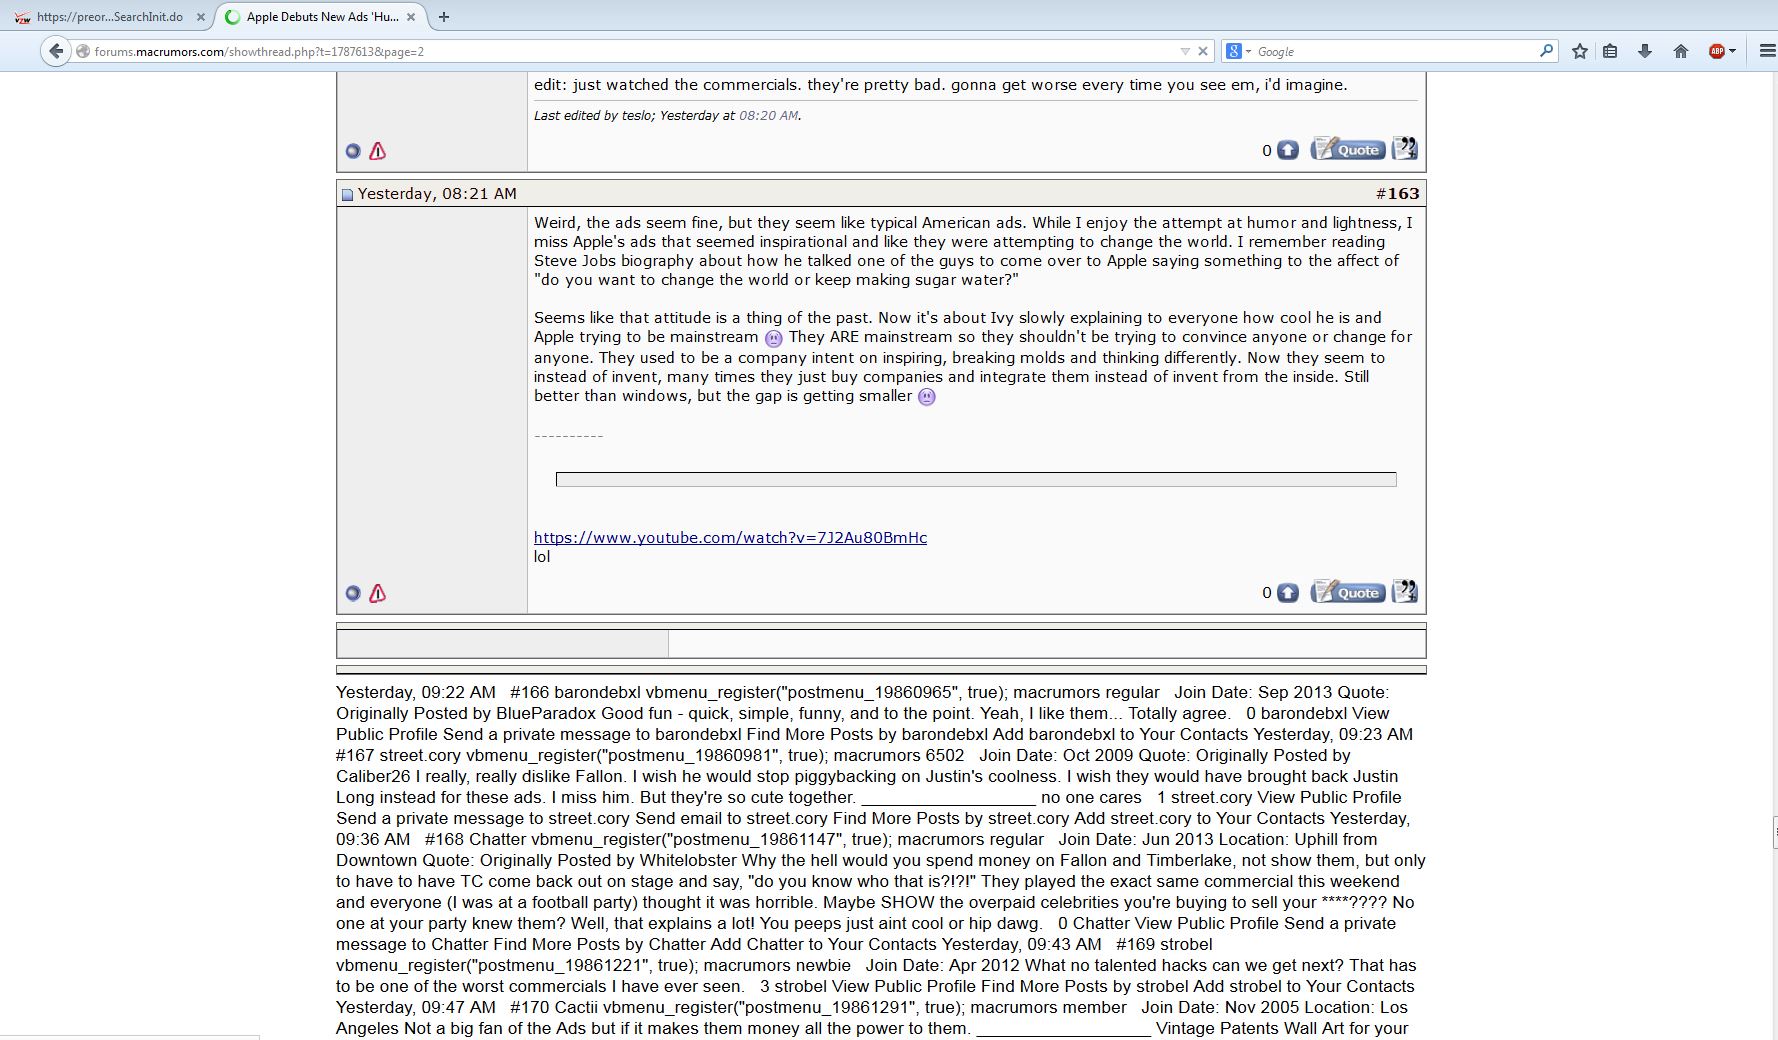Upvote teslo's post with arrow icon

click(x=1288, y=150)
